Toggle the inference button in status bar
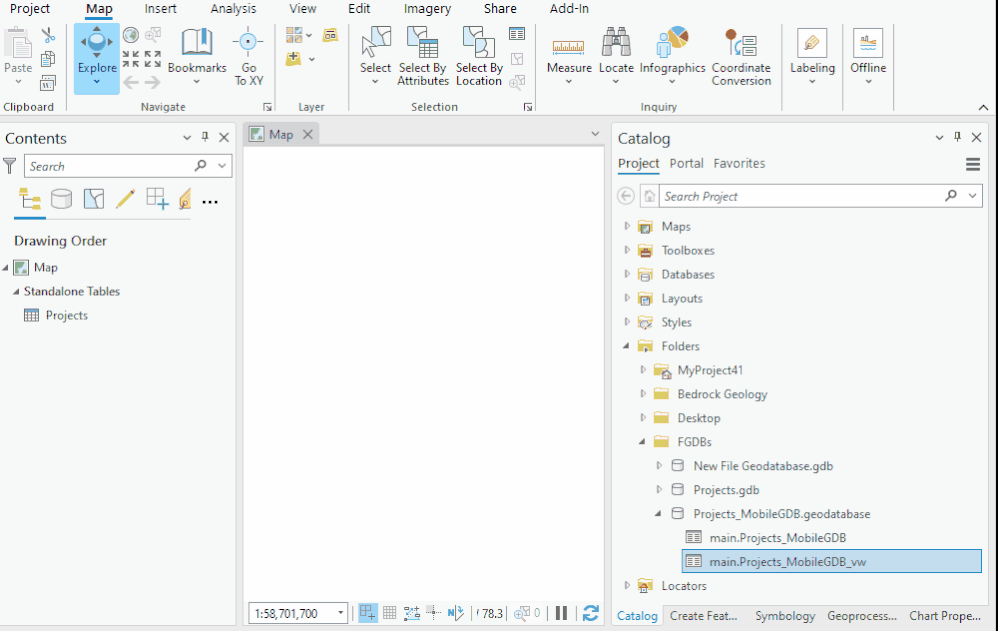998x631 pixels. click(x=433, y=613)
